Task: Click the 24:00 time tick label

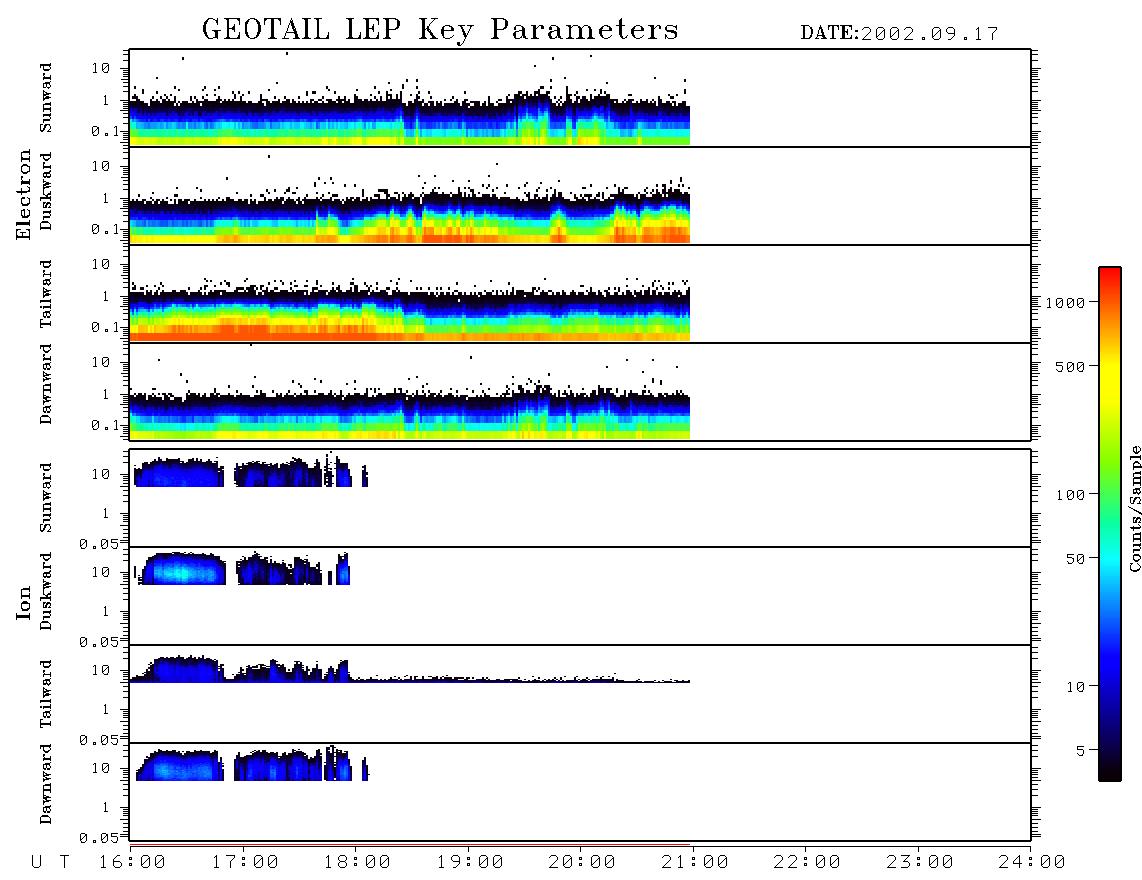Action: coord(1032,863)
